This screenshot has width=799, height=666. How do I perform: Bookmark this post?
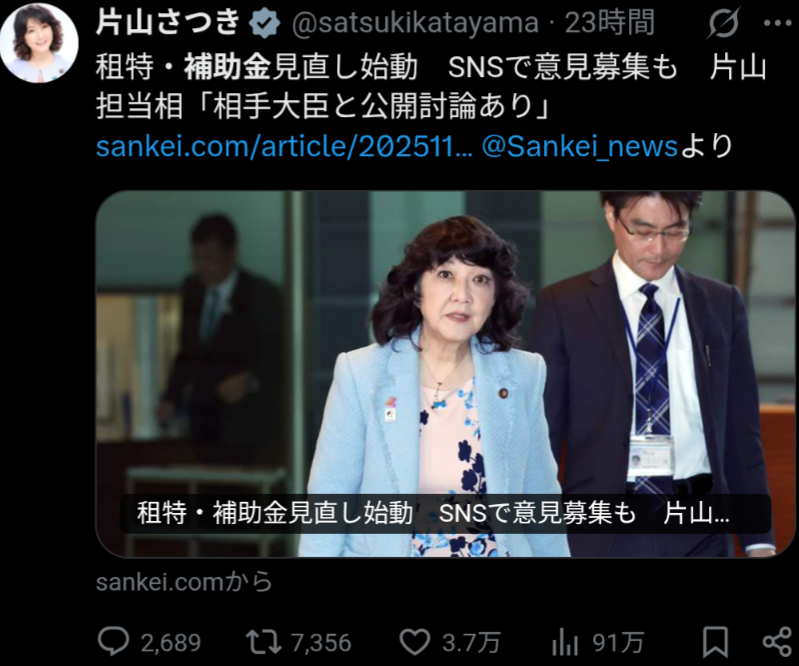click(x=715, y=642)
